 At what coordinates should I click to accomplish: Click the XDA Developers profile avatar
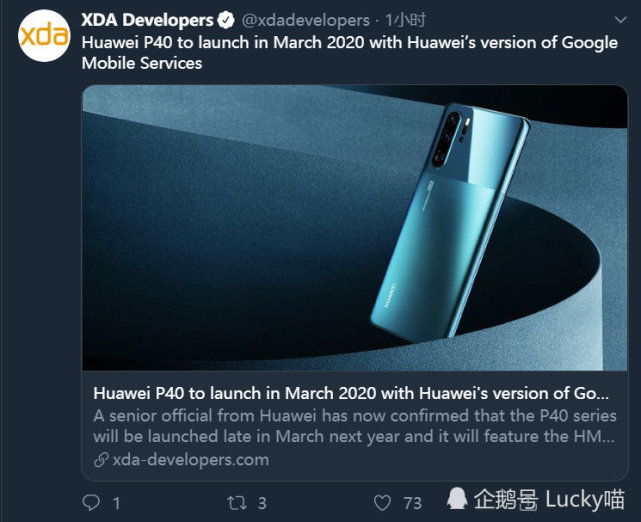coord(44,36)
